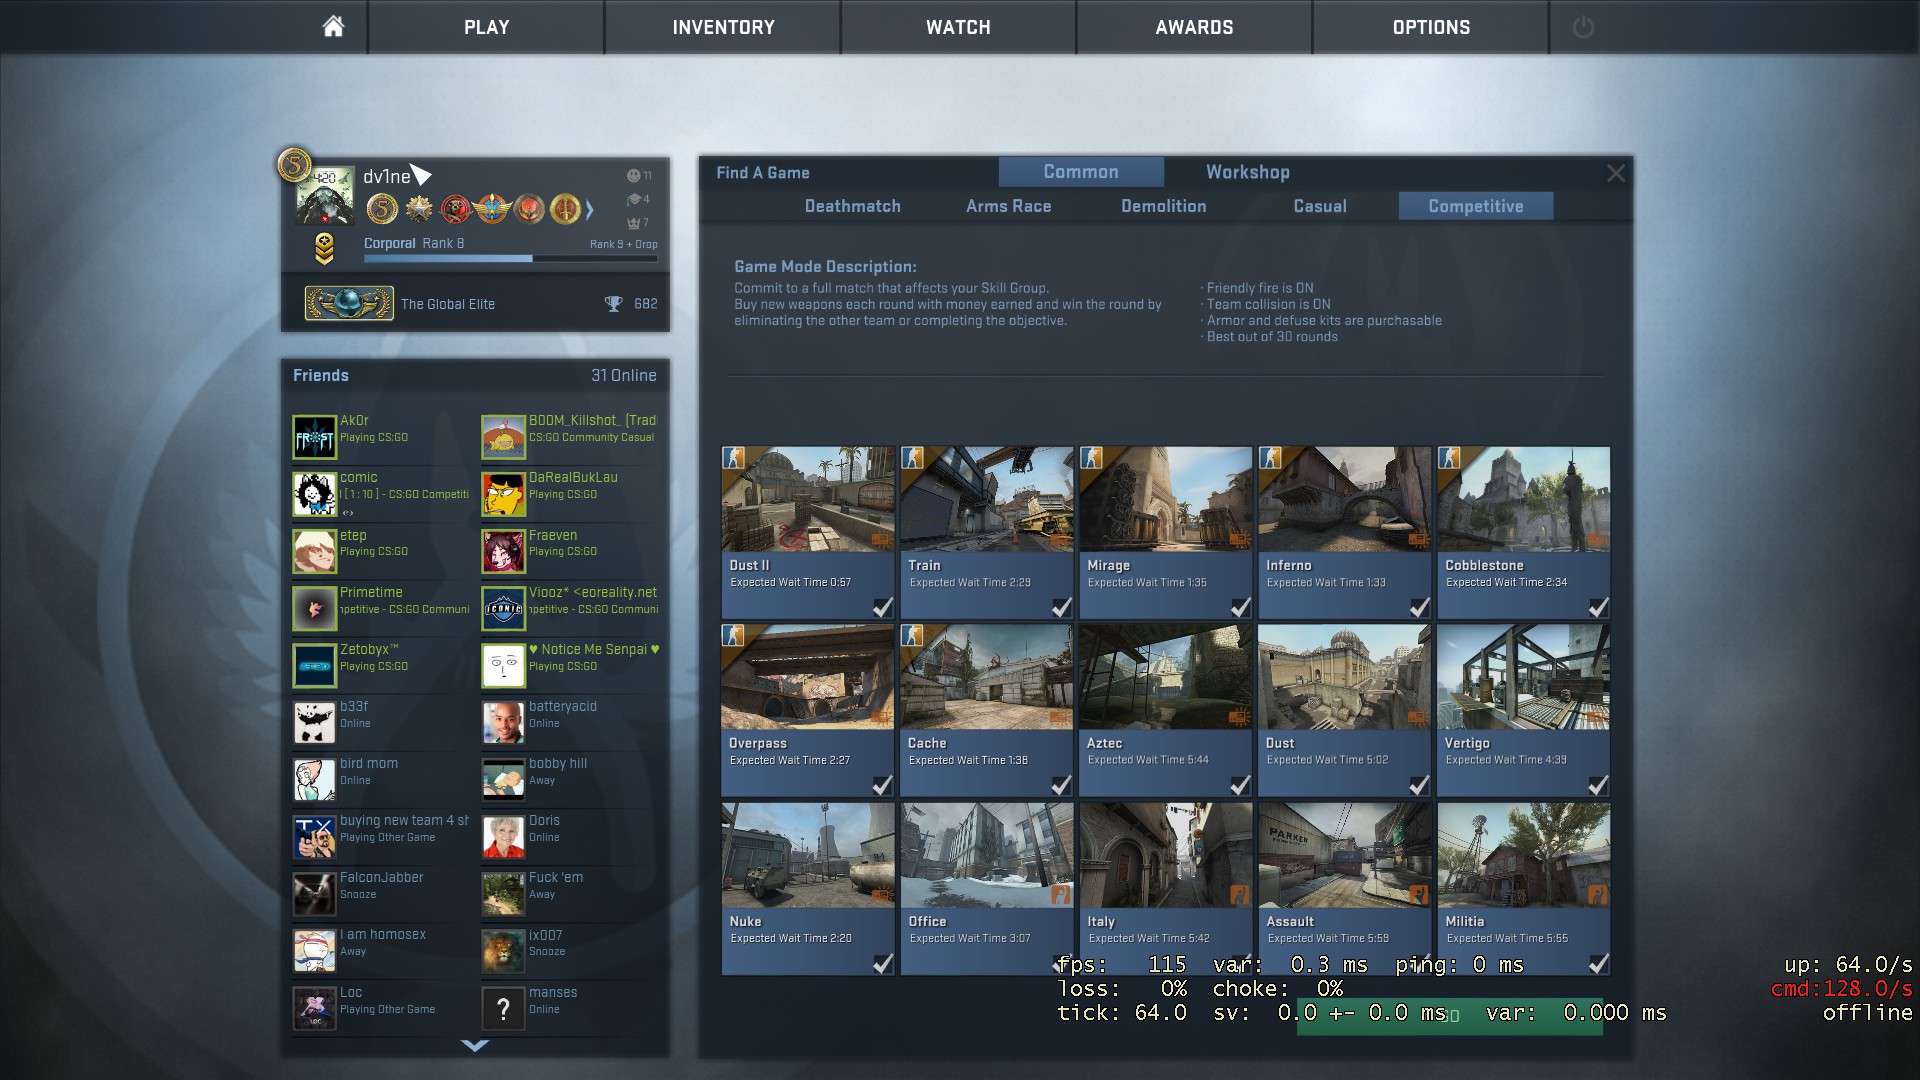The image size is (1920, 1080).
Task: Toggle the Vertigo map selection checkbox
Action: tap(1598, 785)
